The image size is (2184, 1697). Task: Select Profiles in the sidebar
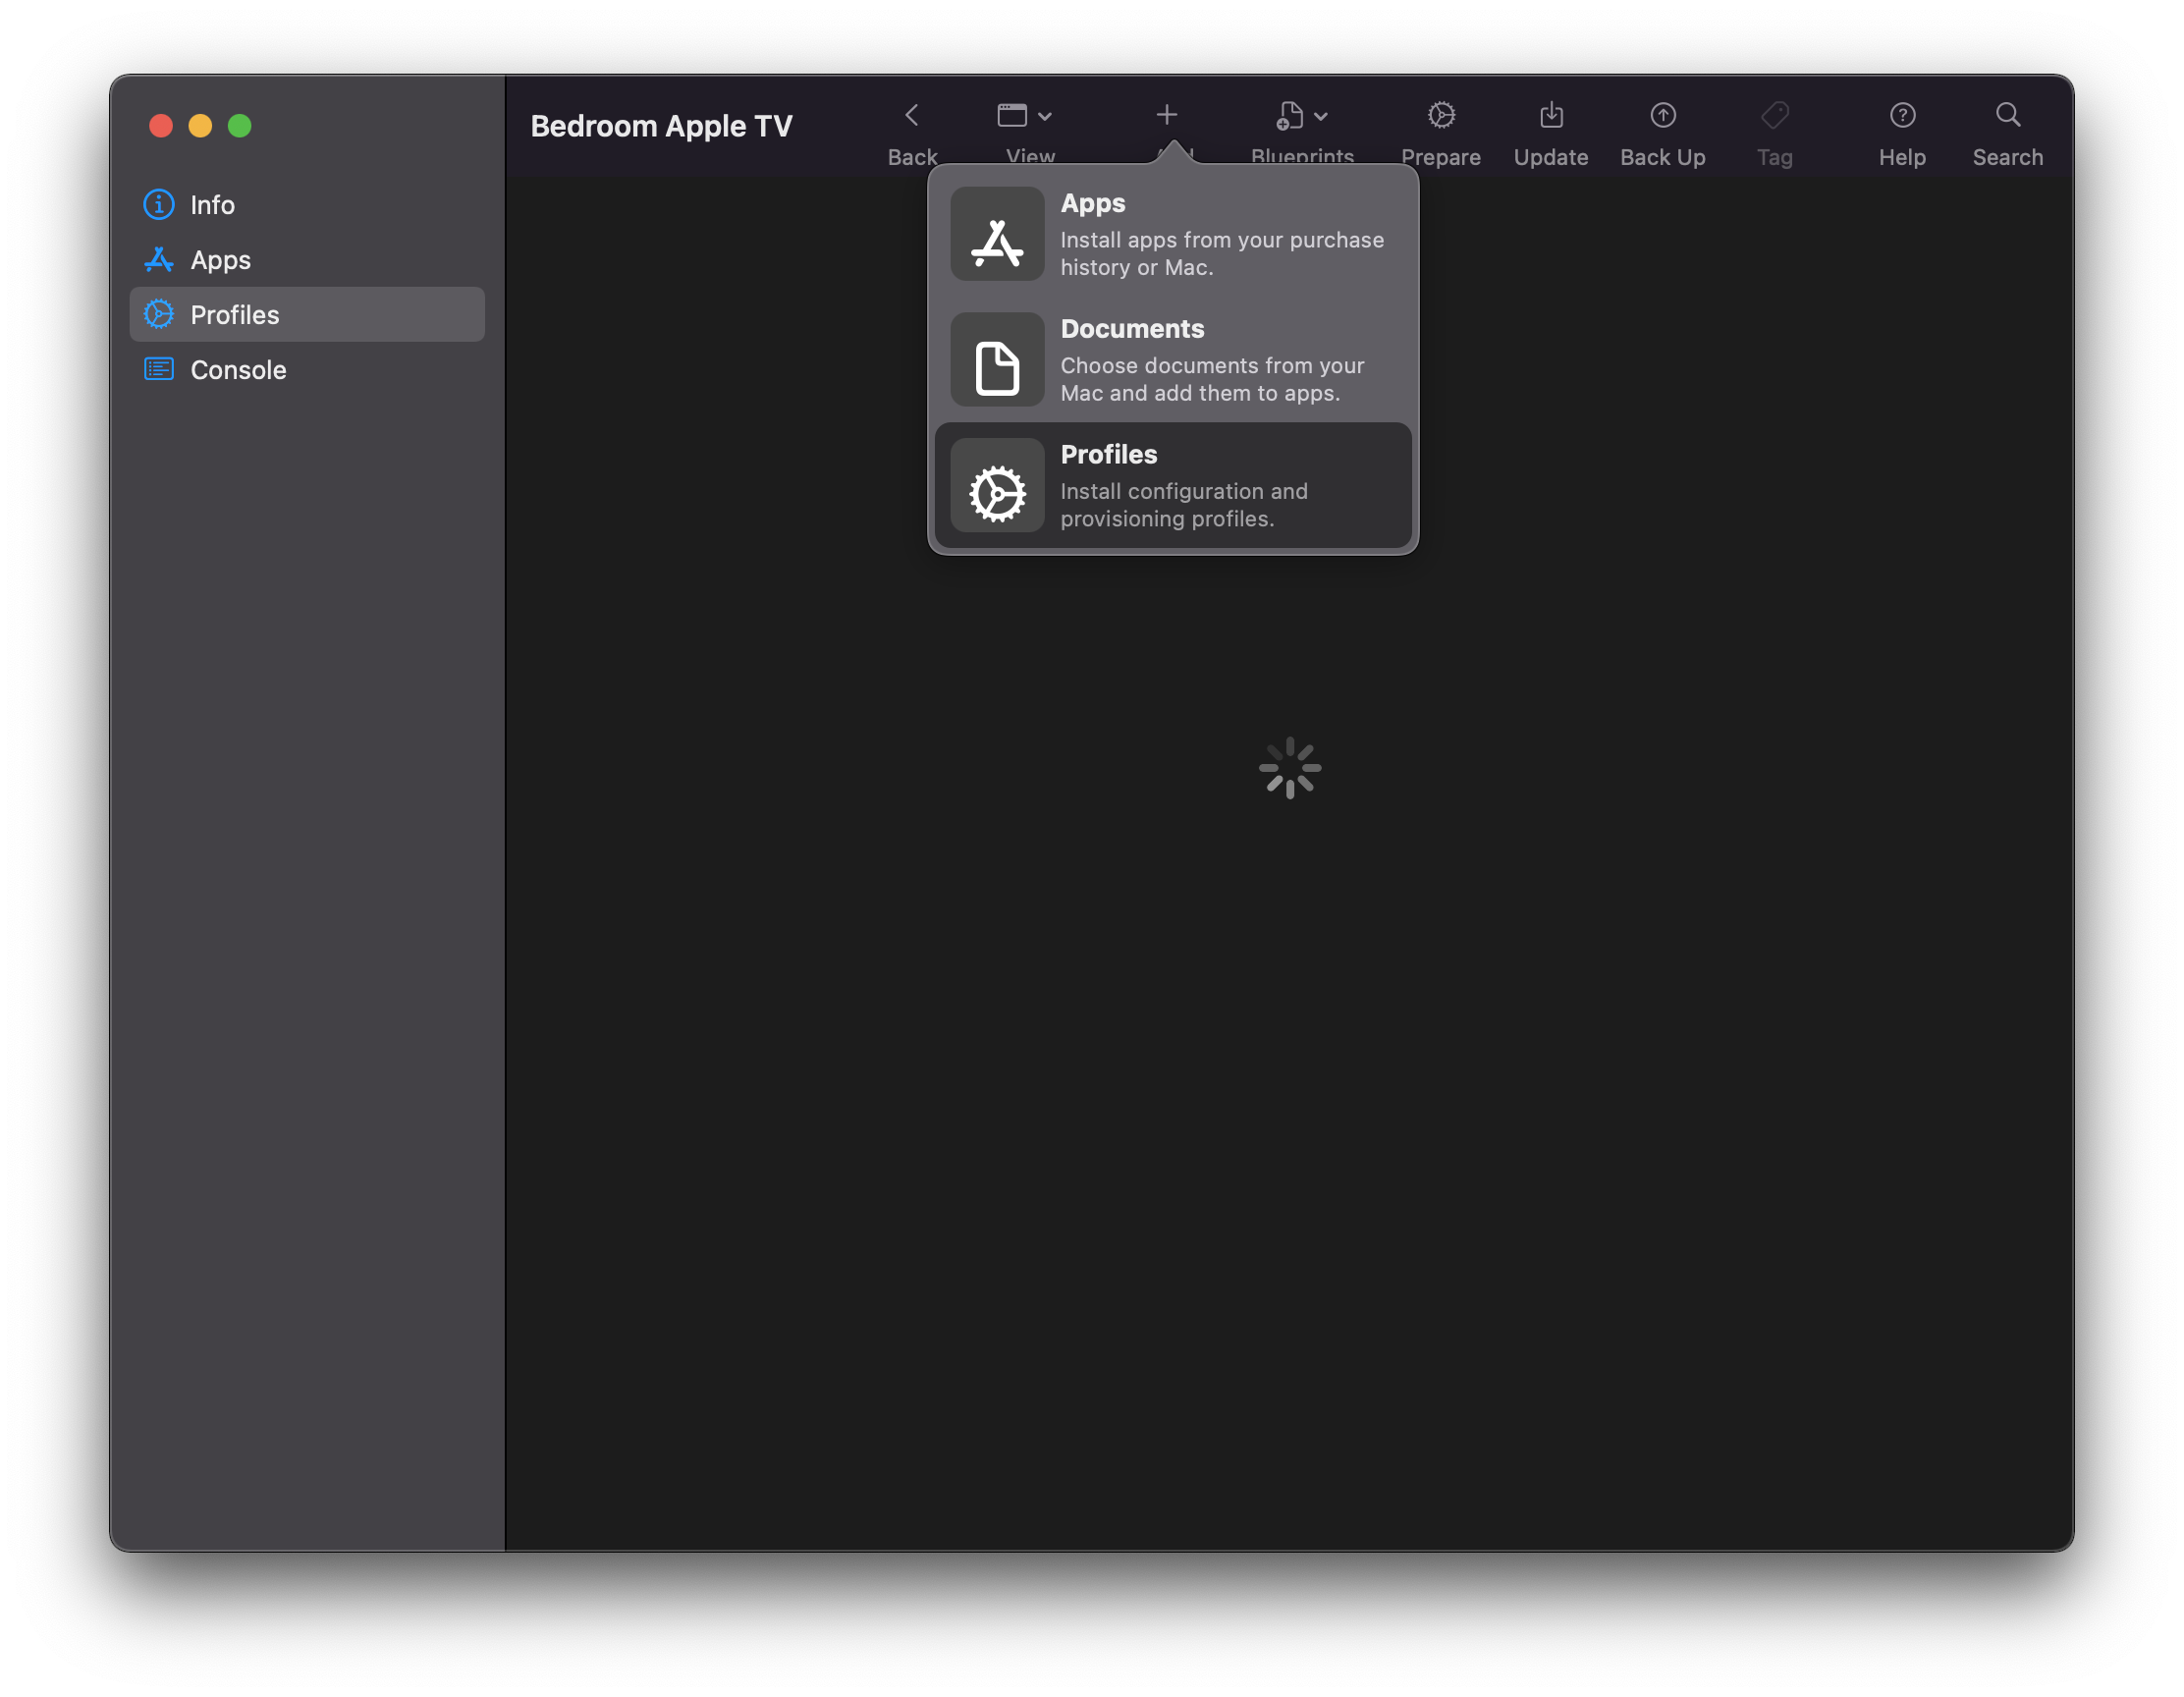point(234,315)
